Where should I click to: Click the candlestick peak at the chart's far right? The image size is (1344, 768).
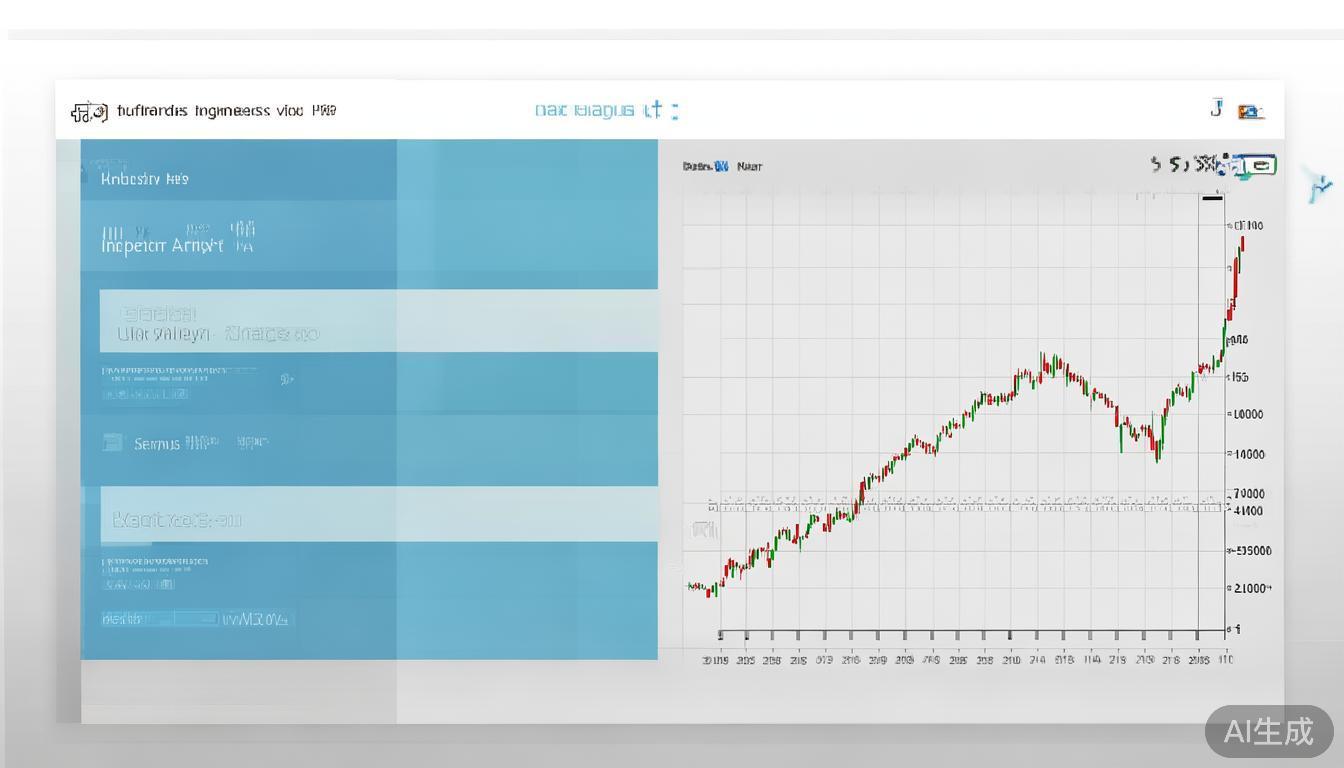(1241, 243)
